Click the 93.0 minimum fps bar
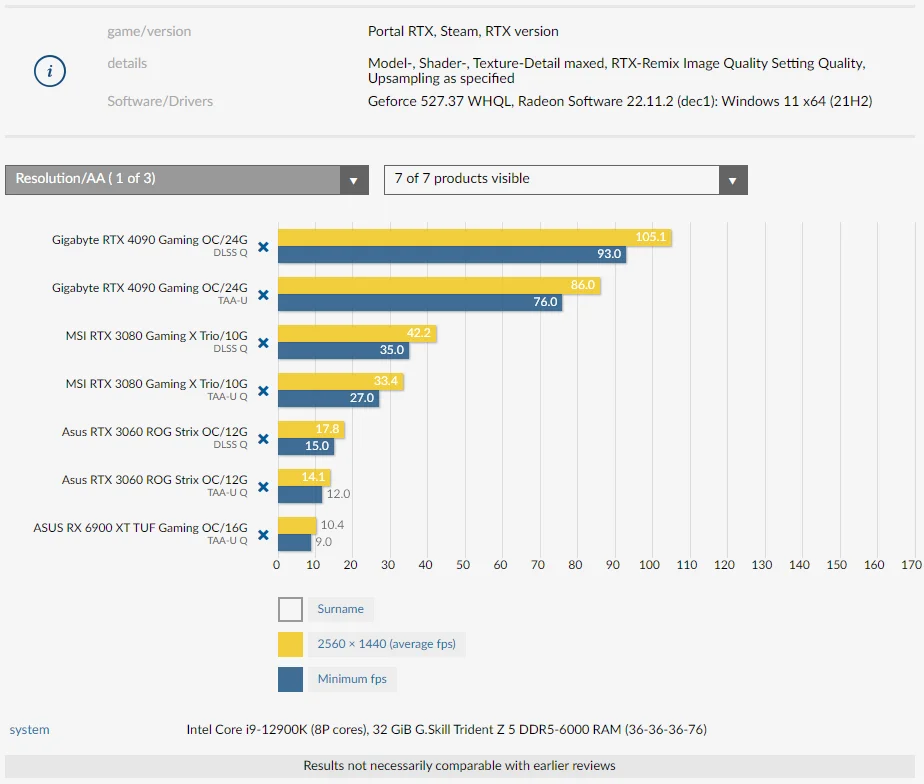The image size is (924, 784). [x=452, y=255]
